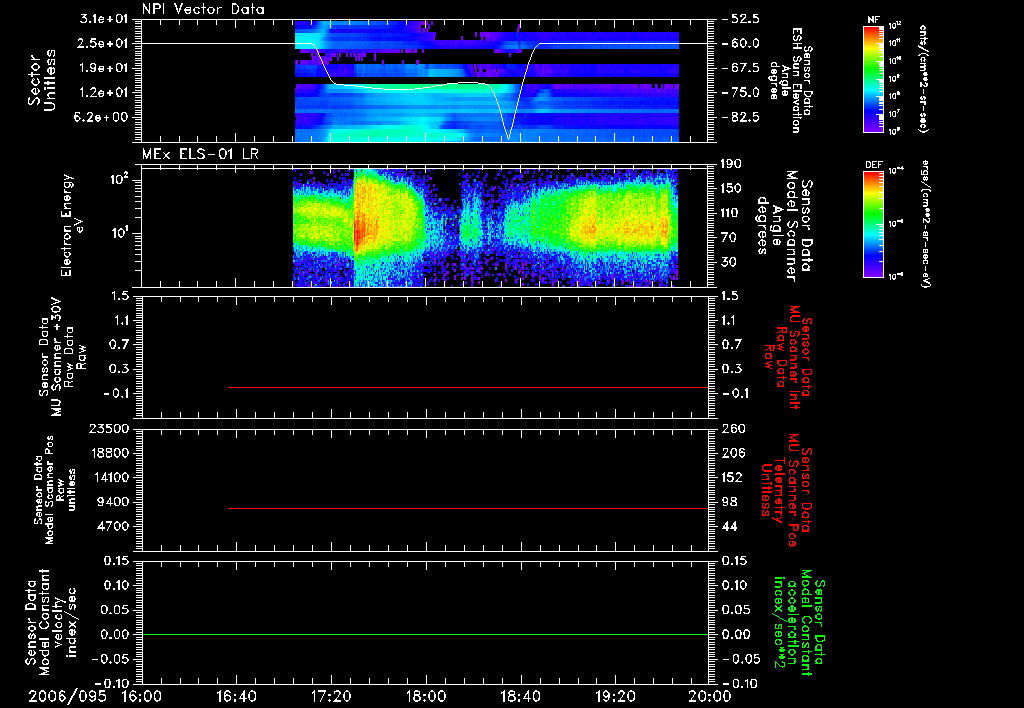Click the "14100" scanner position tick
The image size is (1024, 708).
(108, 477)
